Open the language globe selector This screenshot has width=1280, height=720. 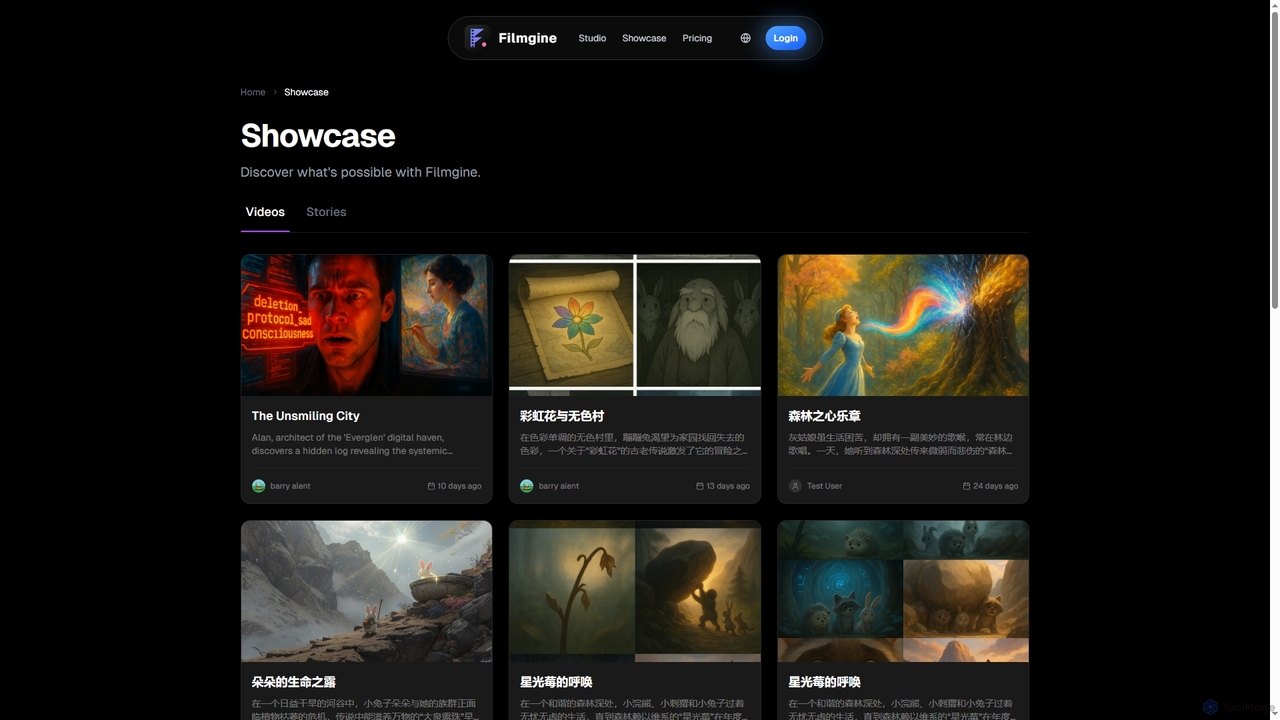click(745, 38)
